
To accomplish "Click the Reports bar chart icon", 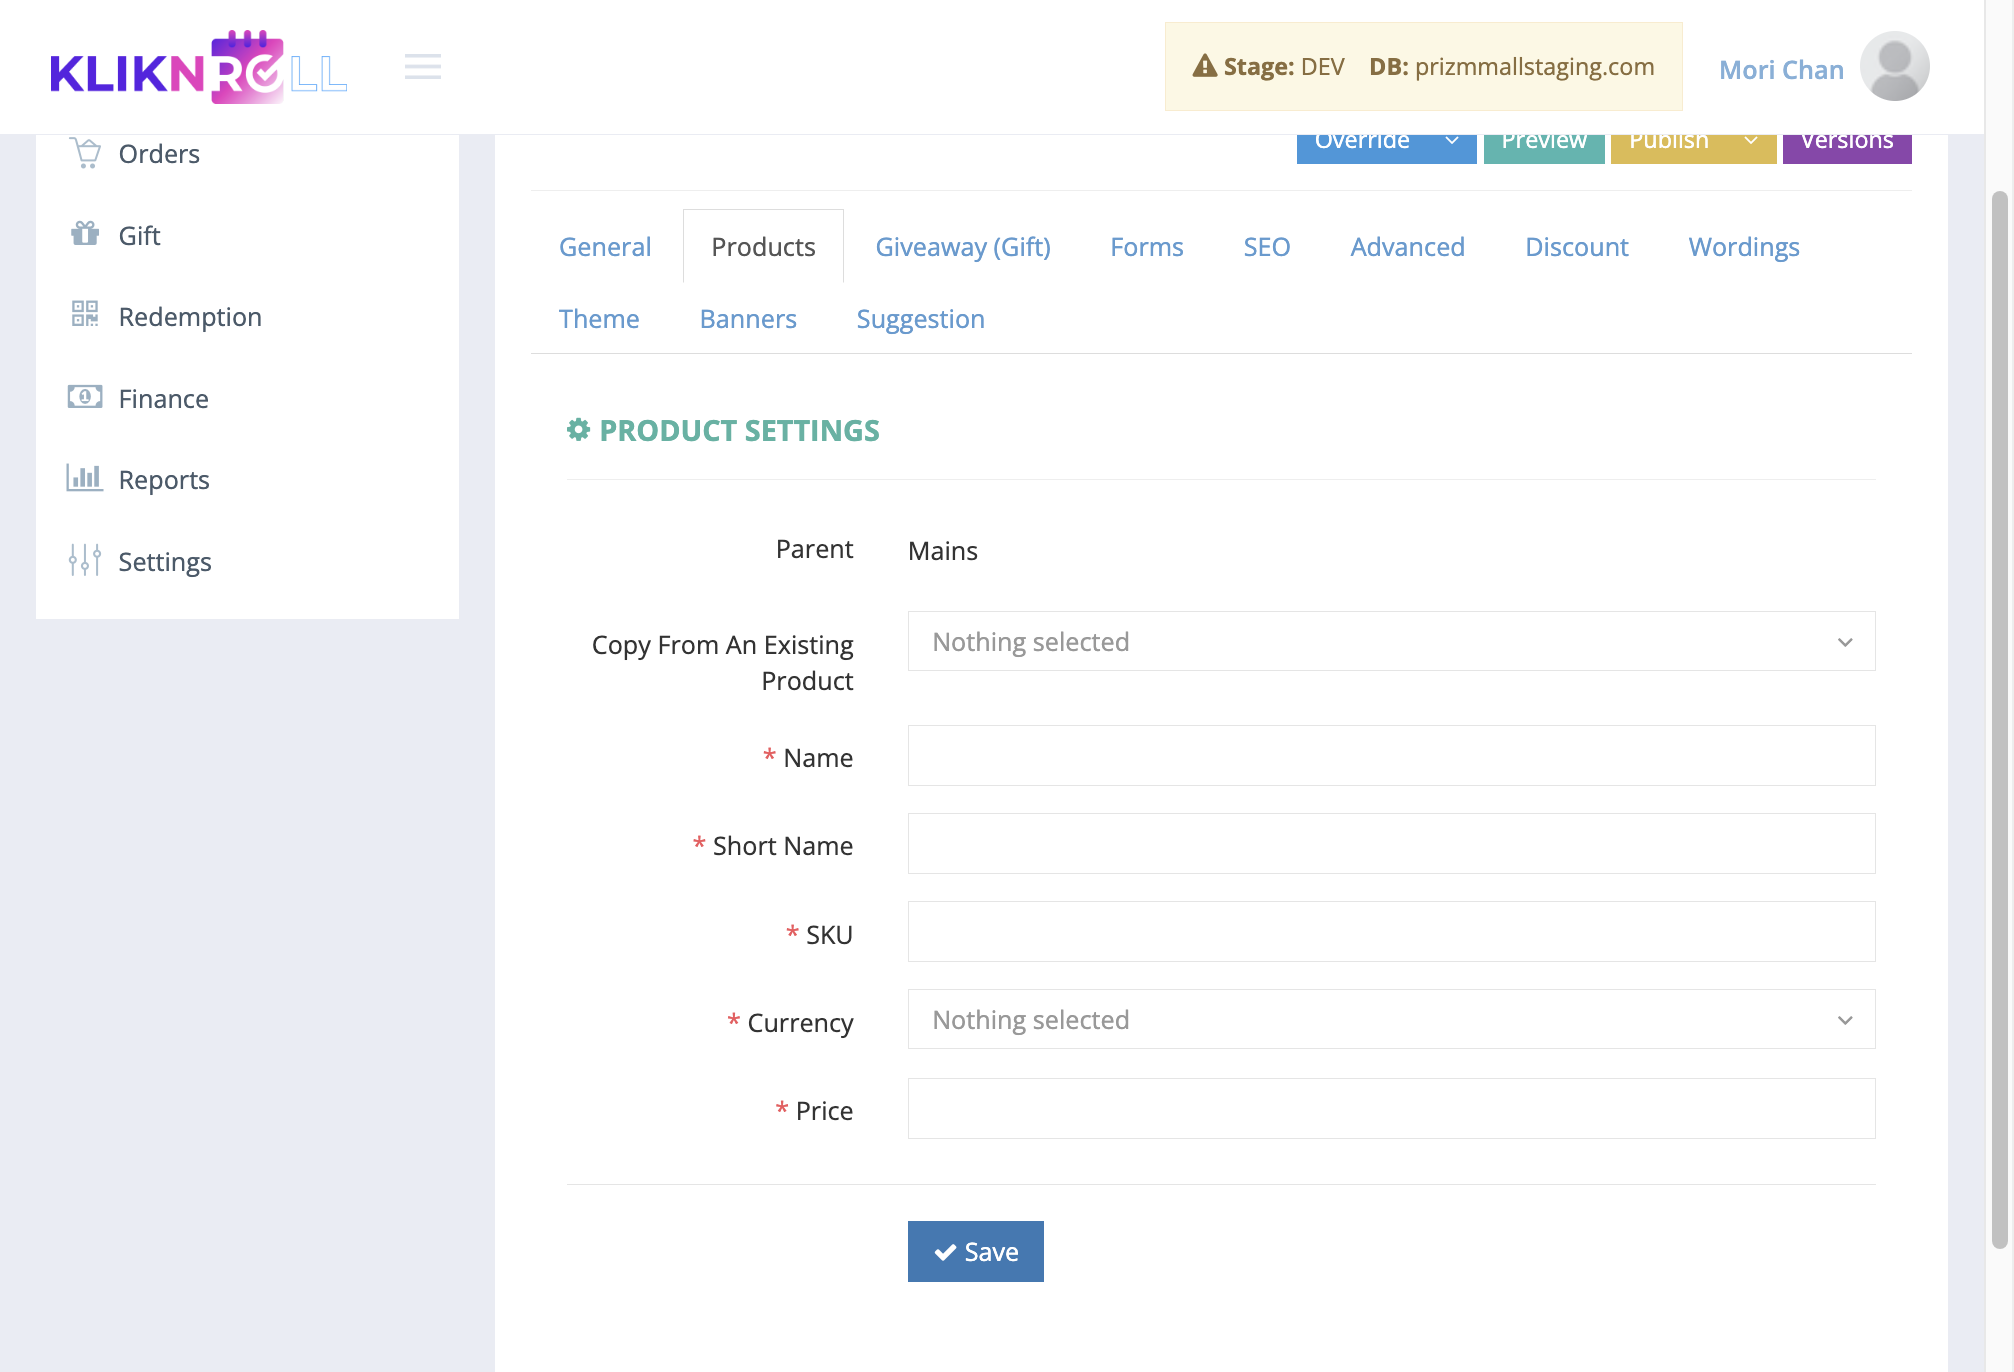I will [x=85, y=478].
